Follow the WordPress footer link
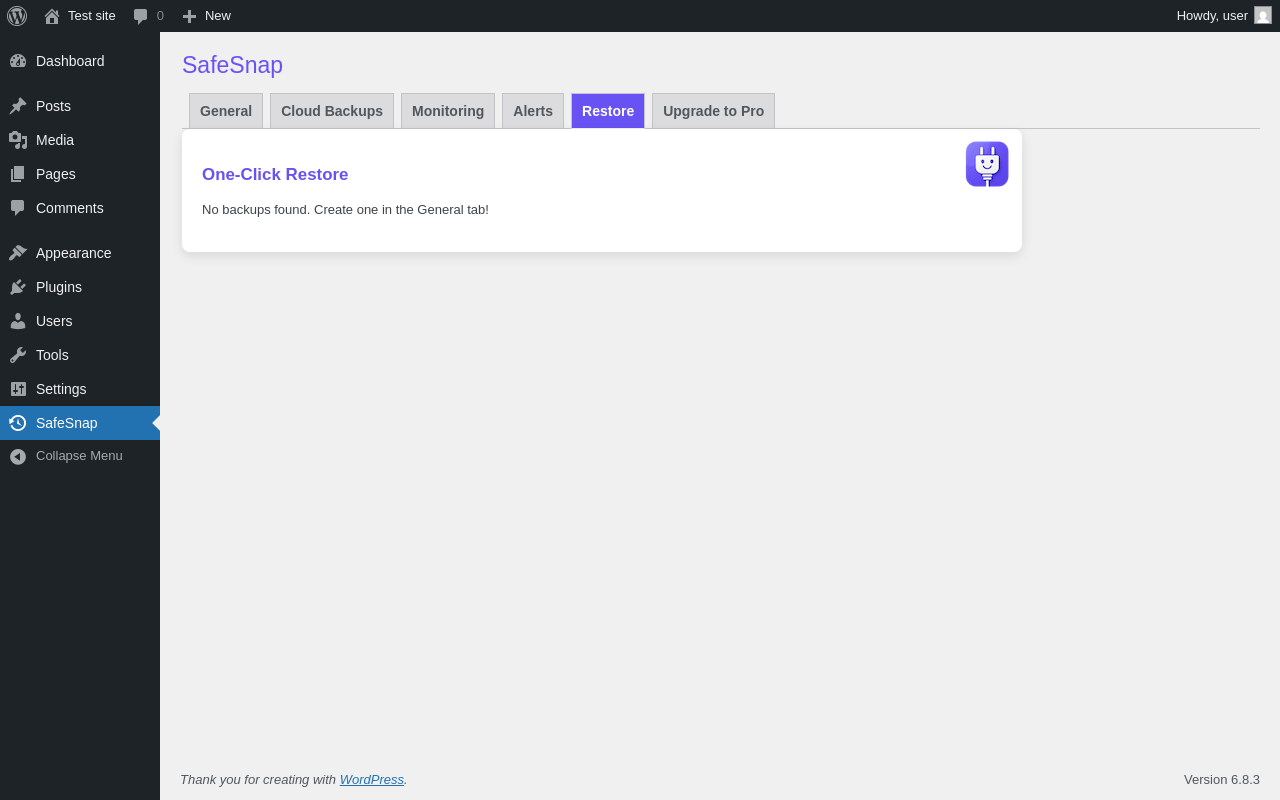 coord(372,780)
